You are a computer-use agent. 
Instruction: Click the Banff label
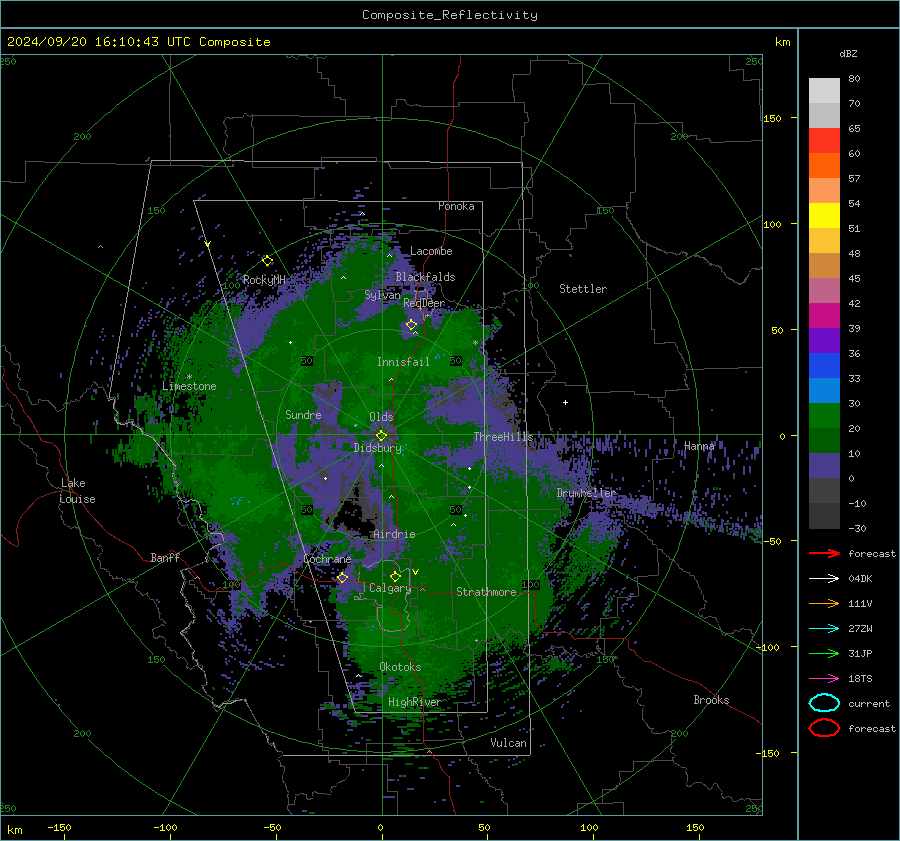pos(165,557)
